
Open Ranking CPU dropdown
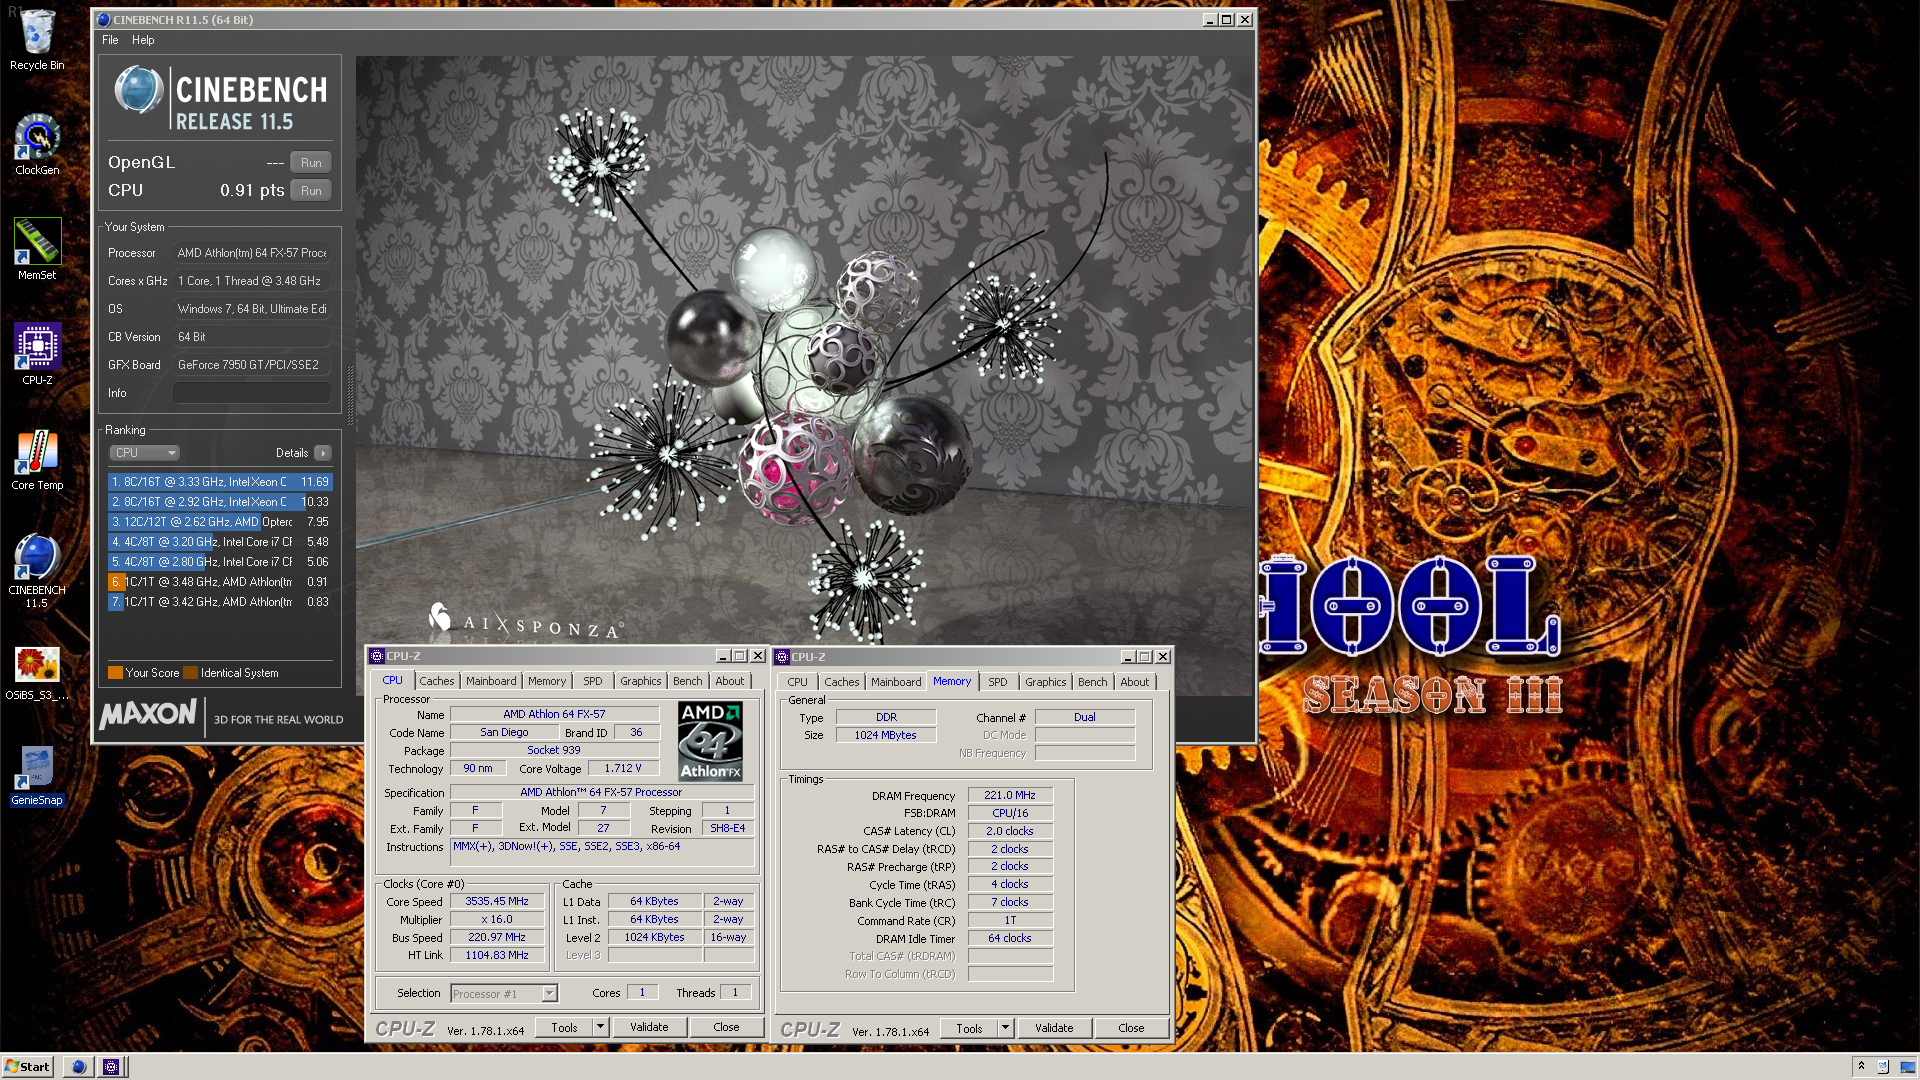tap(144, 453)
